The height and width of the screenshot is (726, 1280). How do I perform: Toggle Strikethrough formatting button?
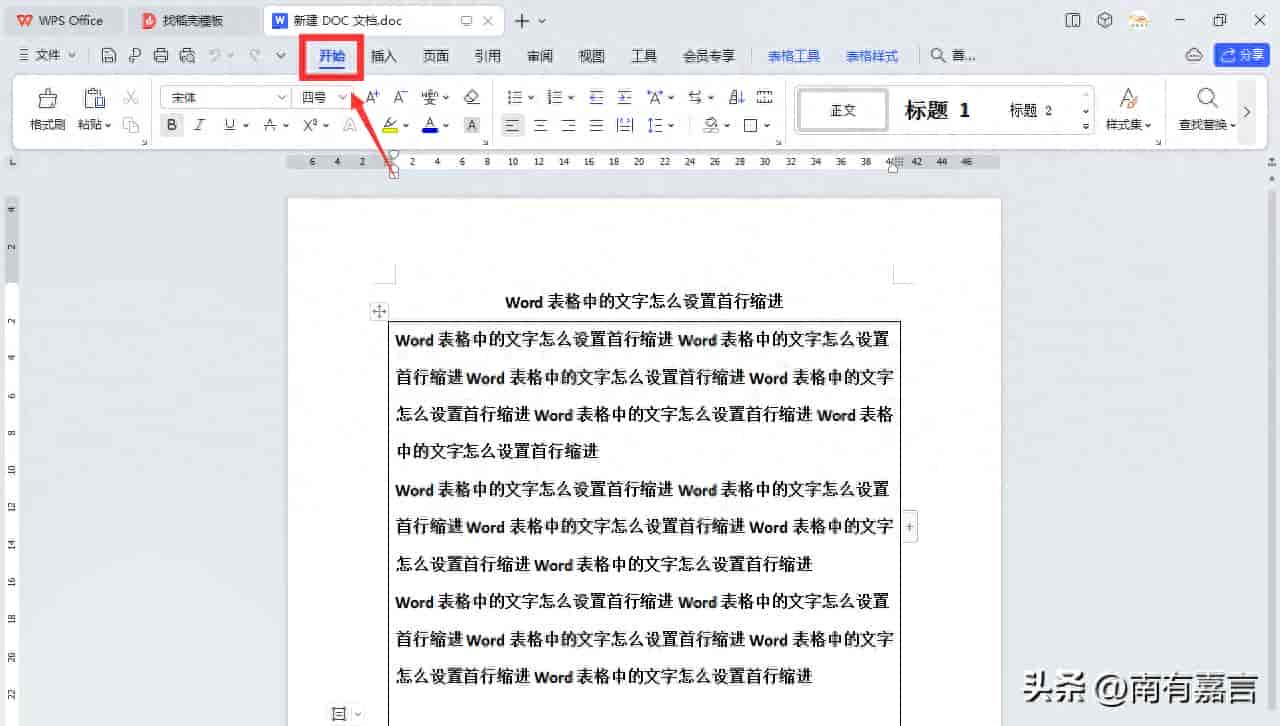[269, 125]
